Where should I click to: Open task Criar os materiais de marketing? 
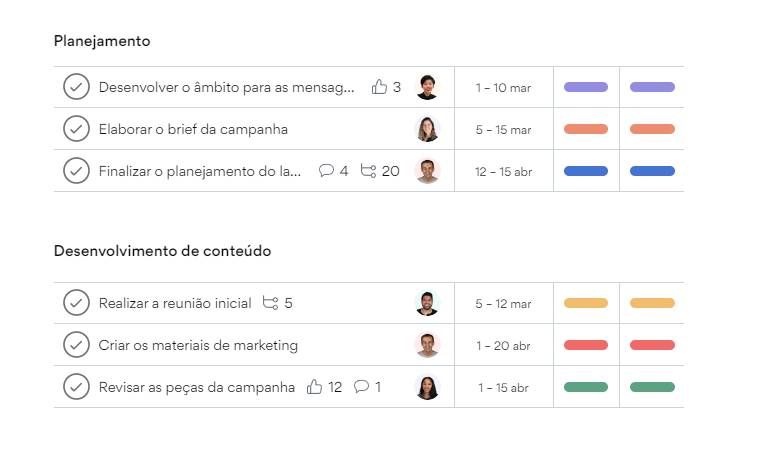point(198,345)
